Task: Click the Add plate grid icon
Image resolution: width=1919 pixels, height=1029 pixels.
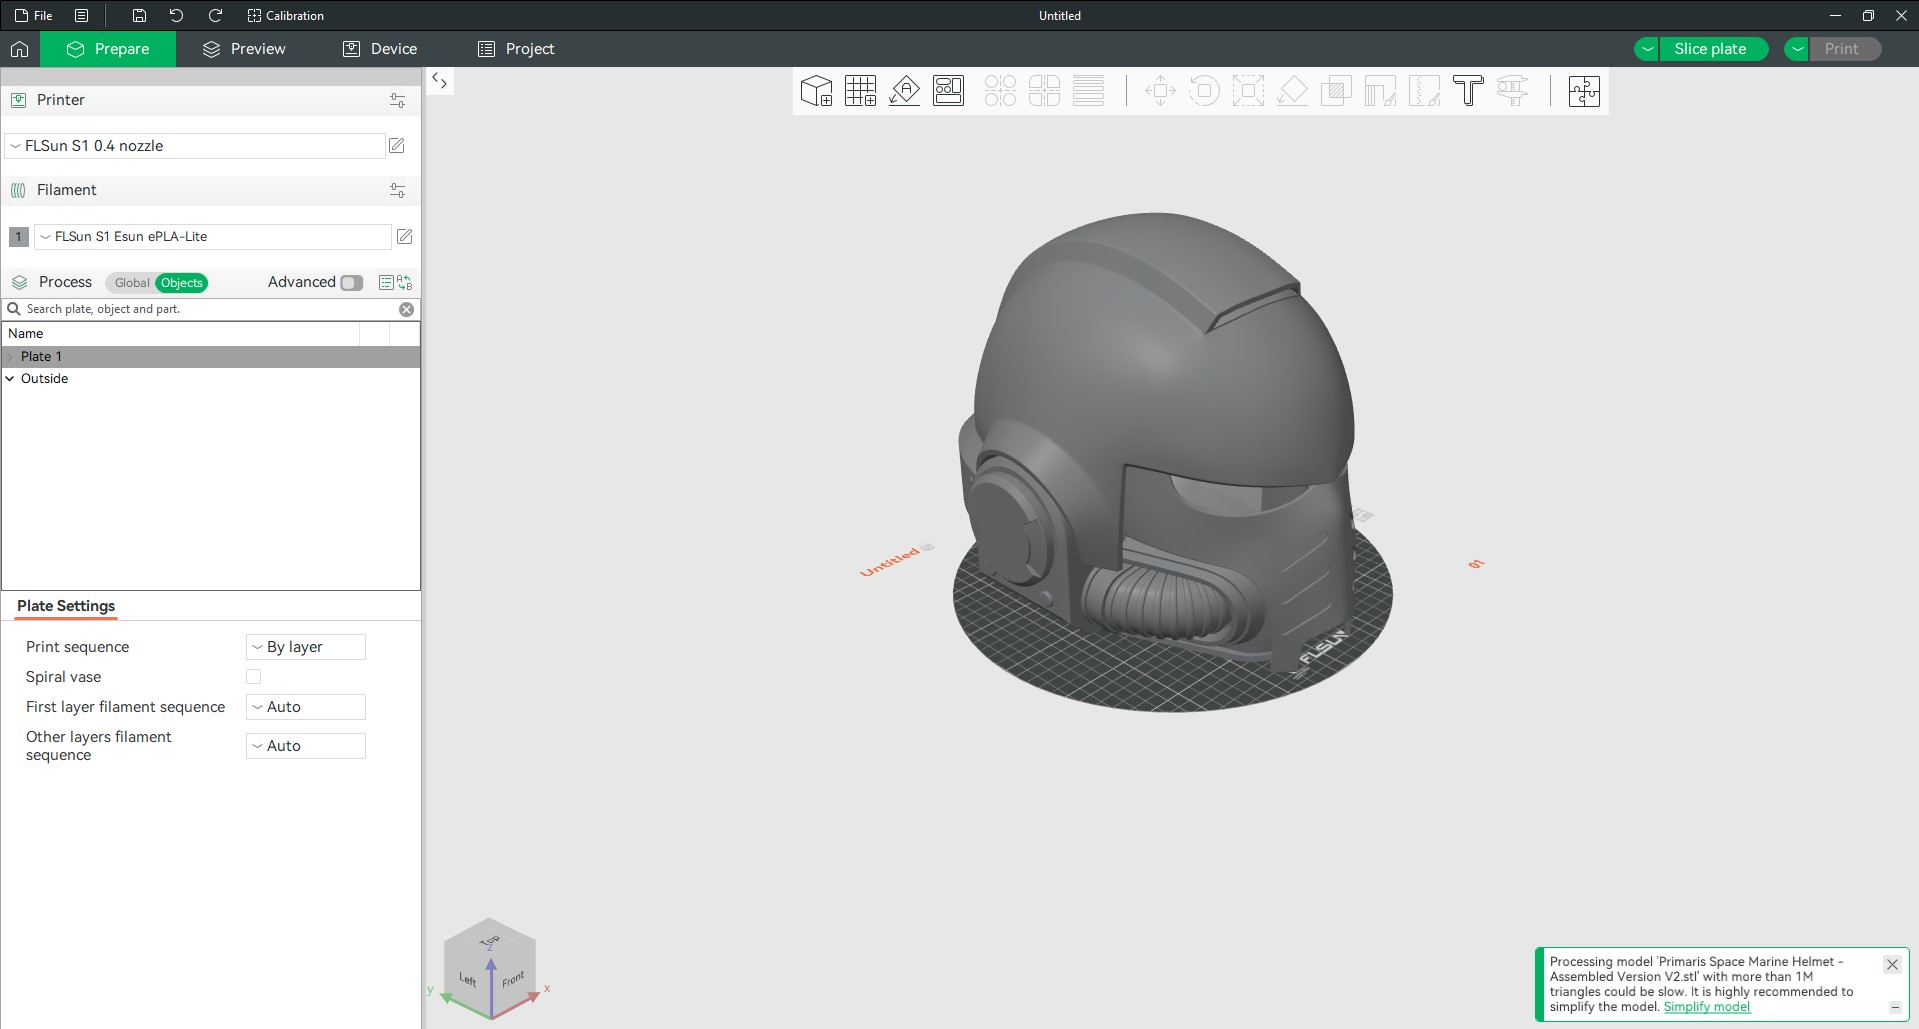Action: 860,92
